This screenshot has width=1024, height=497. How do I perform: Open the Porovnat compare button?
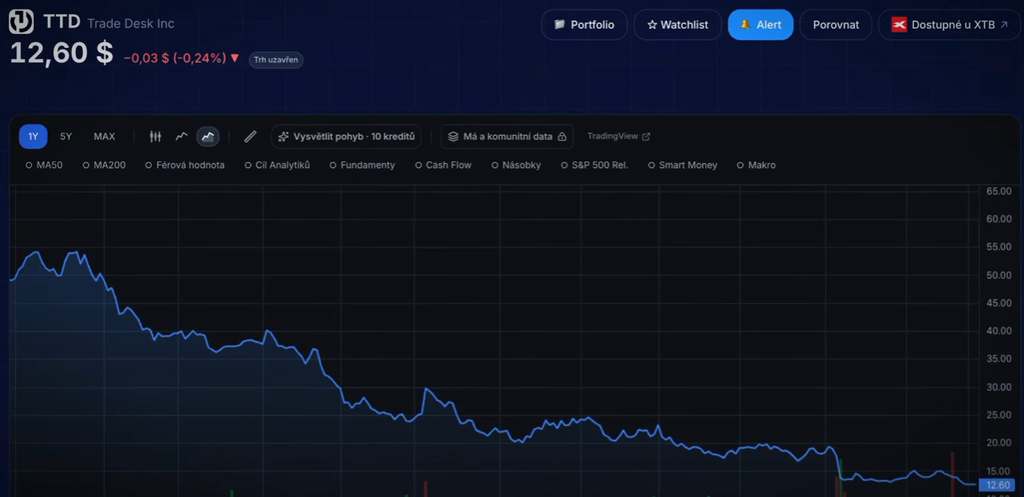[836, 25]
